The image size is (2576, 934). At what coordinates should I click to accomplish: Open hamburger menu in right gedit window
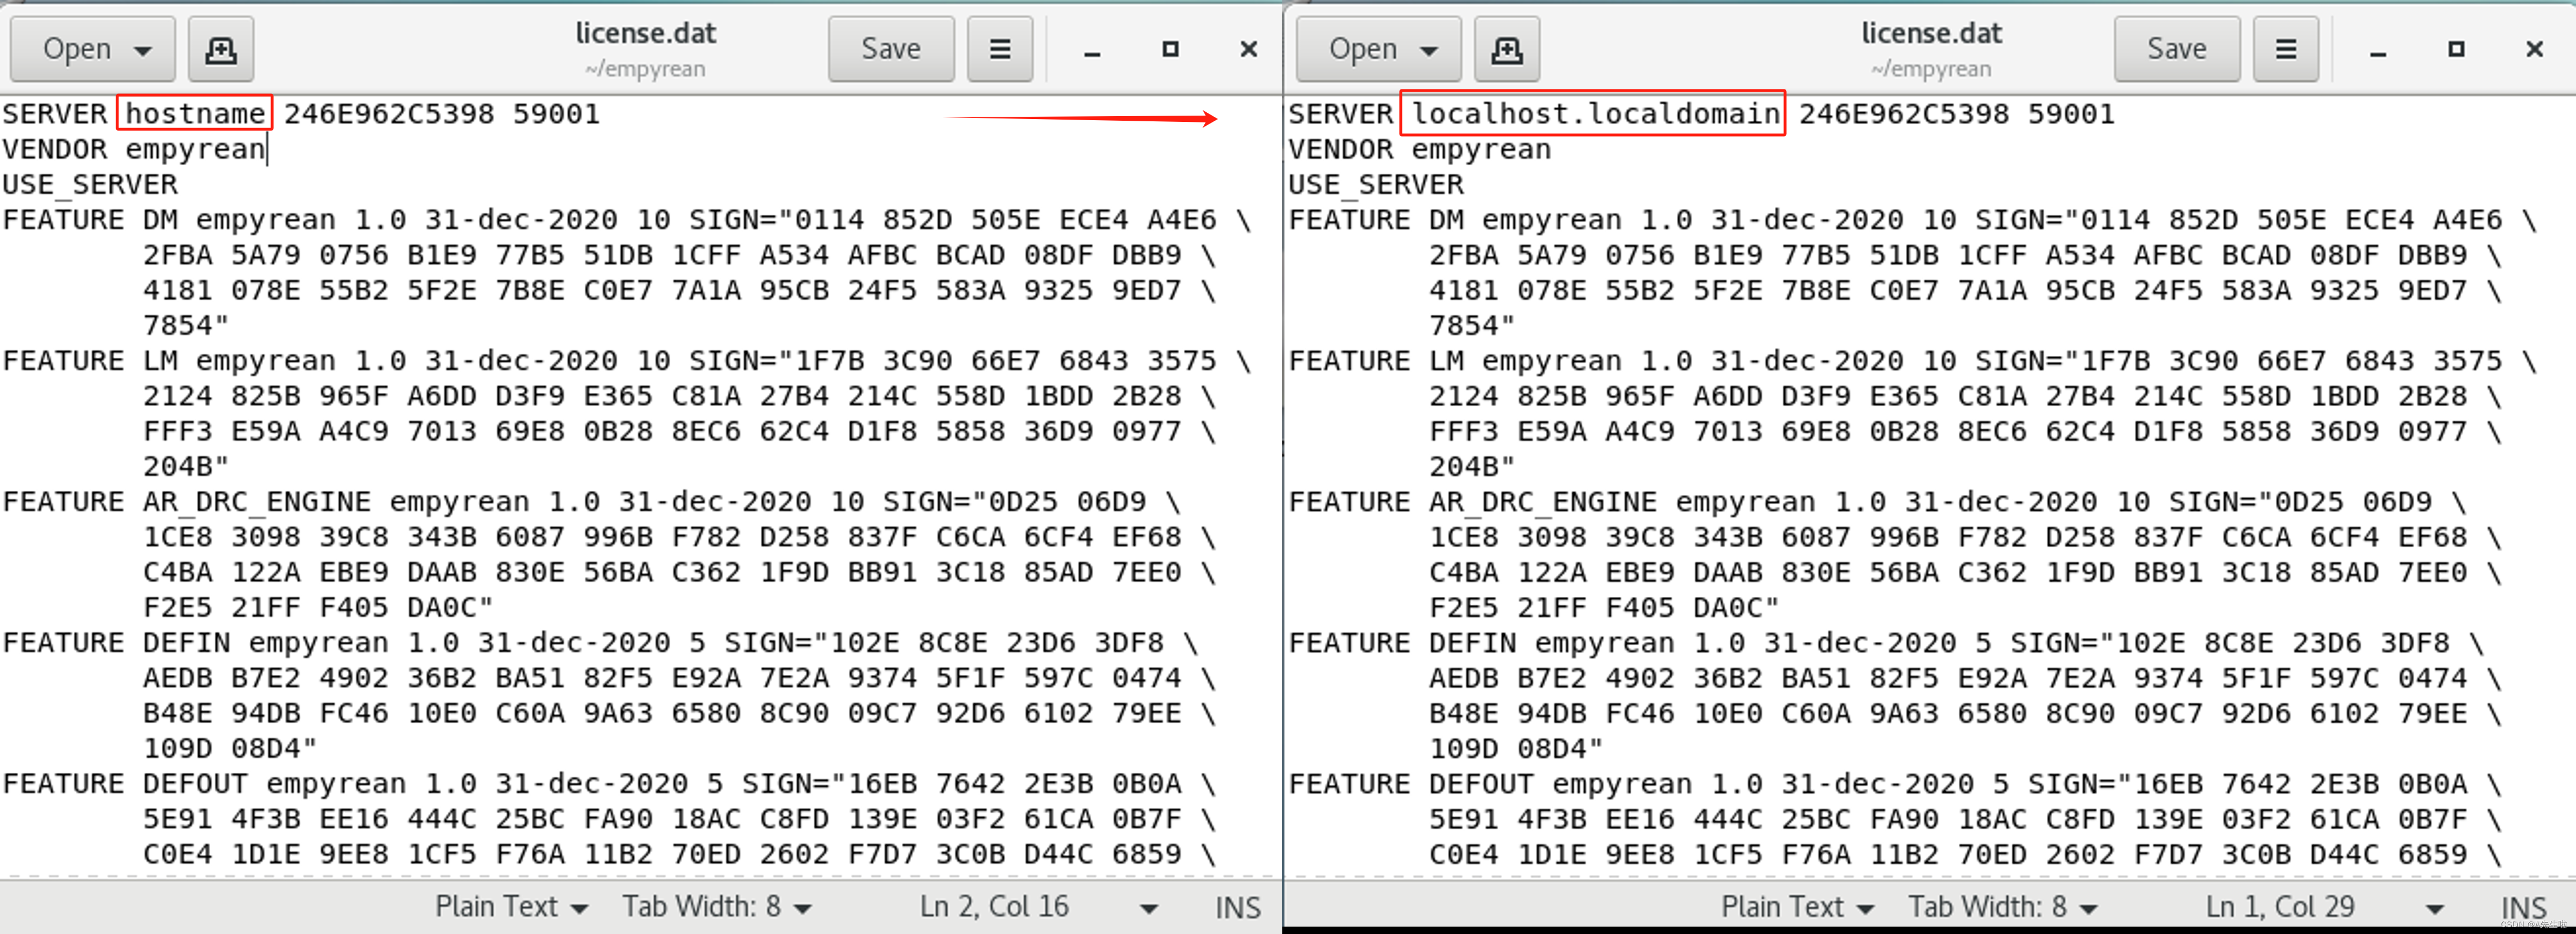pos(2285,49)
